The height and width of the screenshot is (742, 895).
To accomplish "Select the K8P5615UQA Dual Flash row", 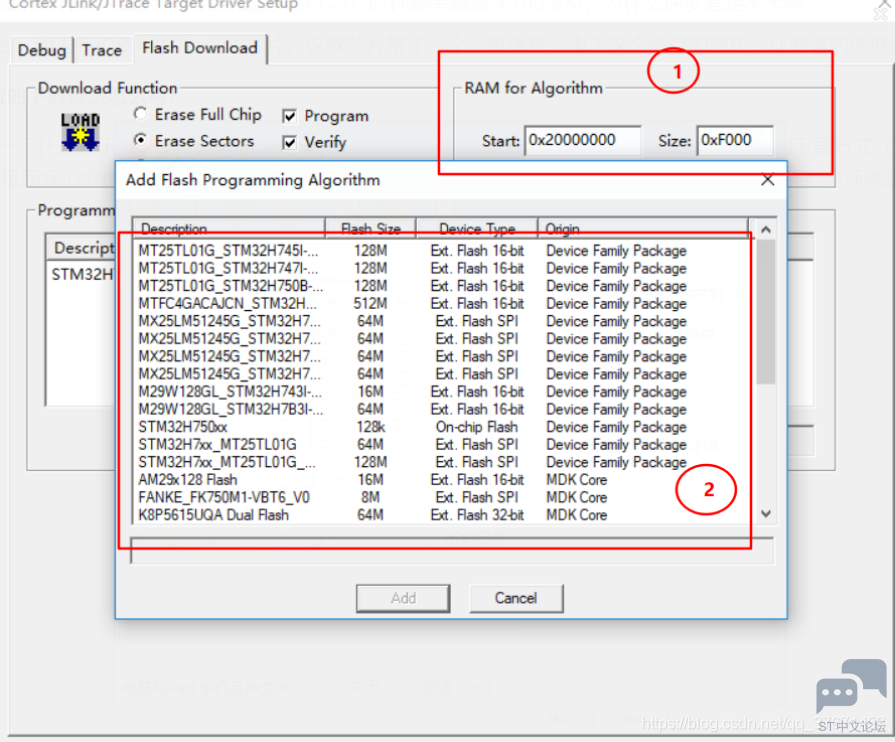I will [442, 515].
